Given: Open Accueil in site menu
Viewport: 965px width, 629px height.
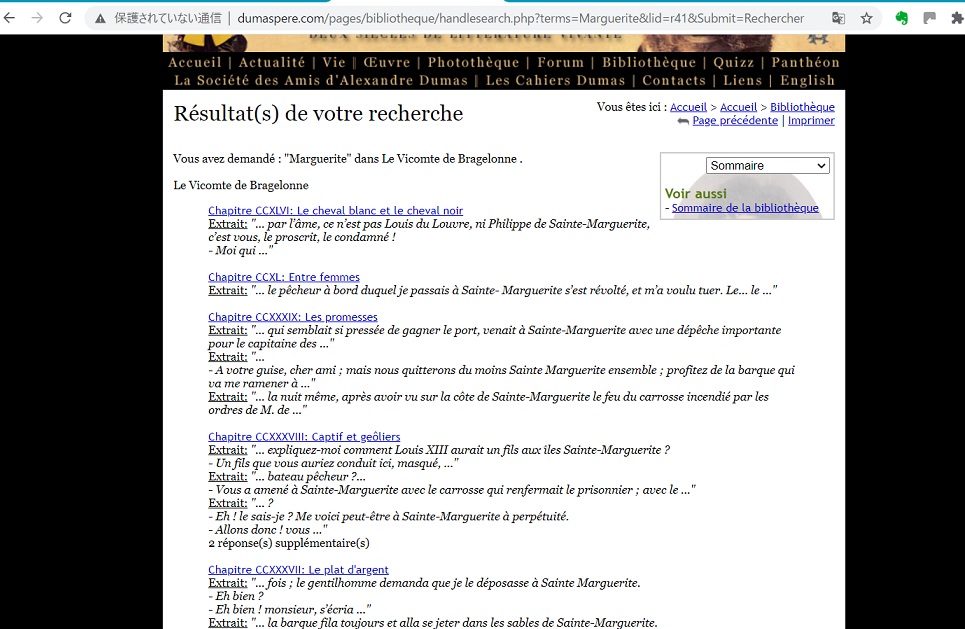Looking at the screenshot, I should click(x=194, y=62).
